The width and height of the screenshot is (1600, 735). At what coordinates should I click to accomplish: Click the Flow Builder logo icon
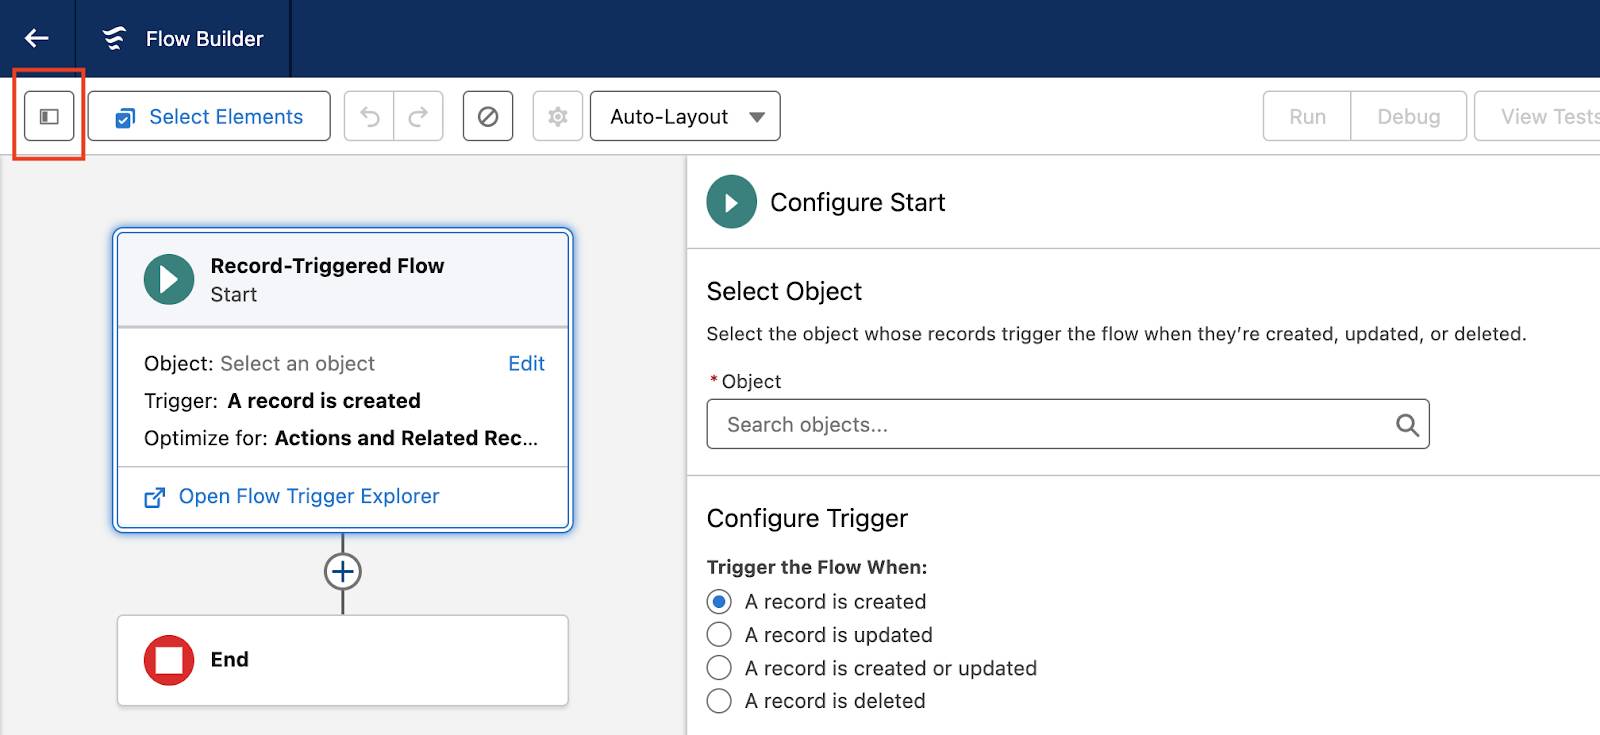[x=114, y=38]
